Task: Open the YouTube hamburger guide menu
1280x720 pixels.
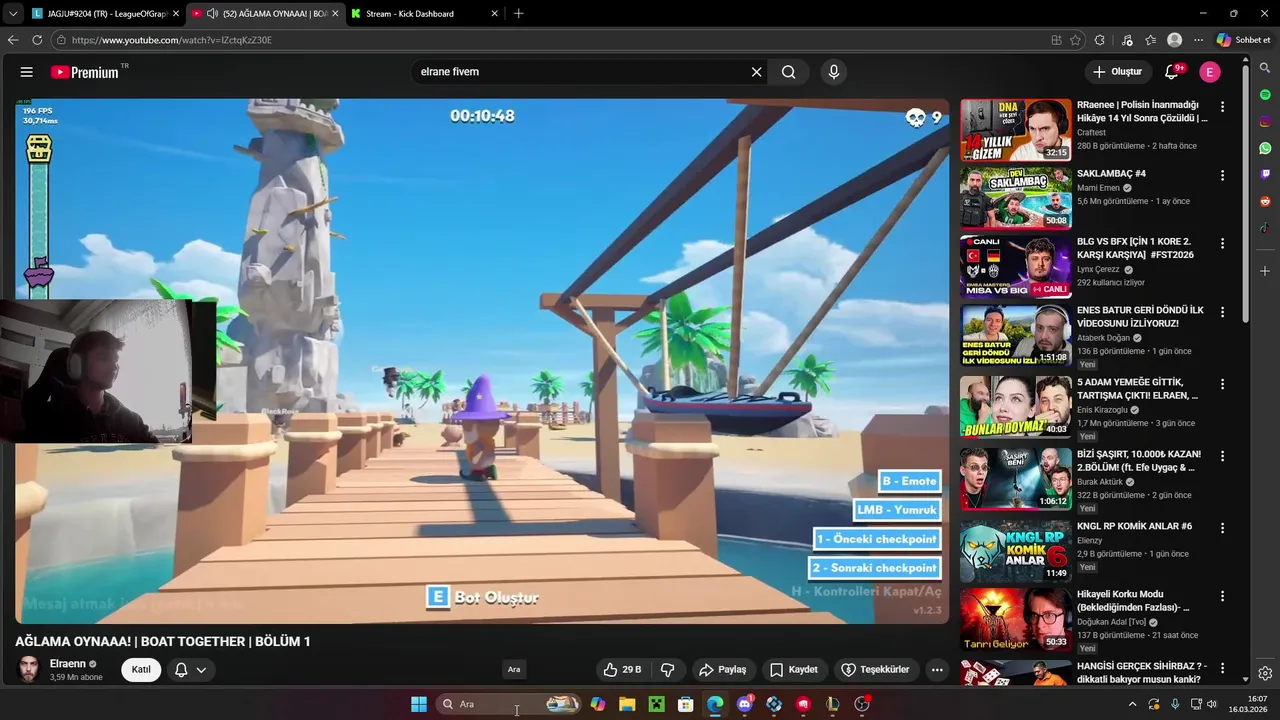Action: click(x=27, y=72)
